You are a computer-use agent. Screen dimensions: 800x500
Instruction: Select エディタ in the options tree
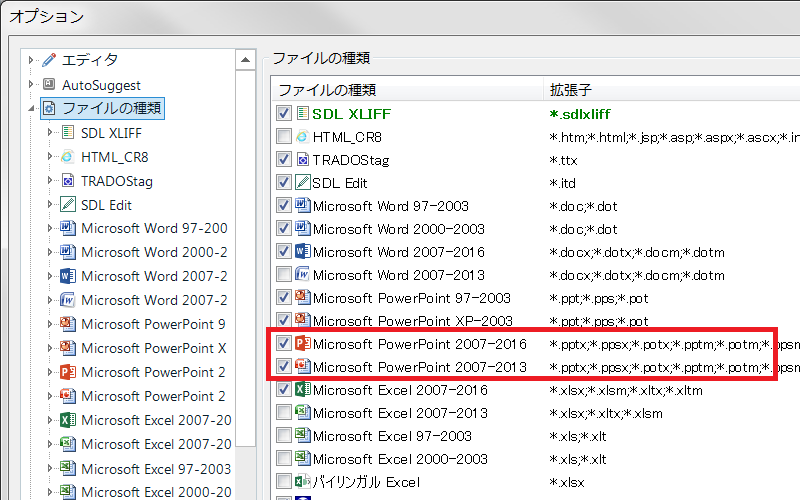click(x=90, y=60)
